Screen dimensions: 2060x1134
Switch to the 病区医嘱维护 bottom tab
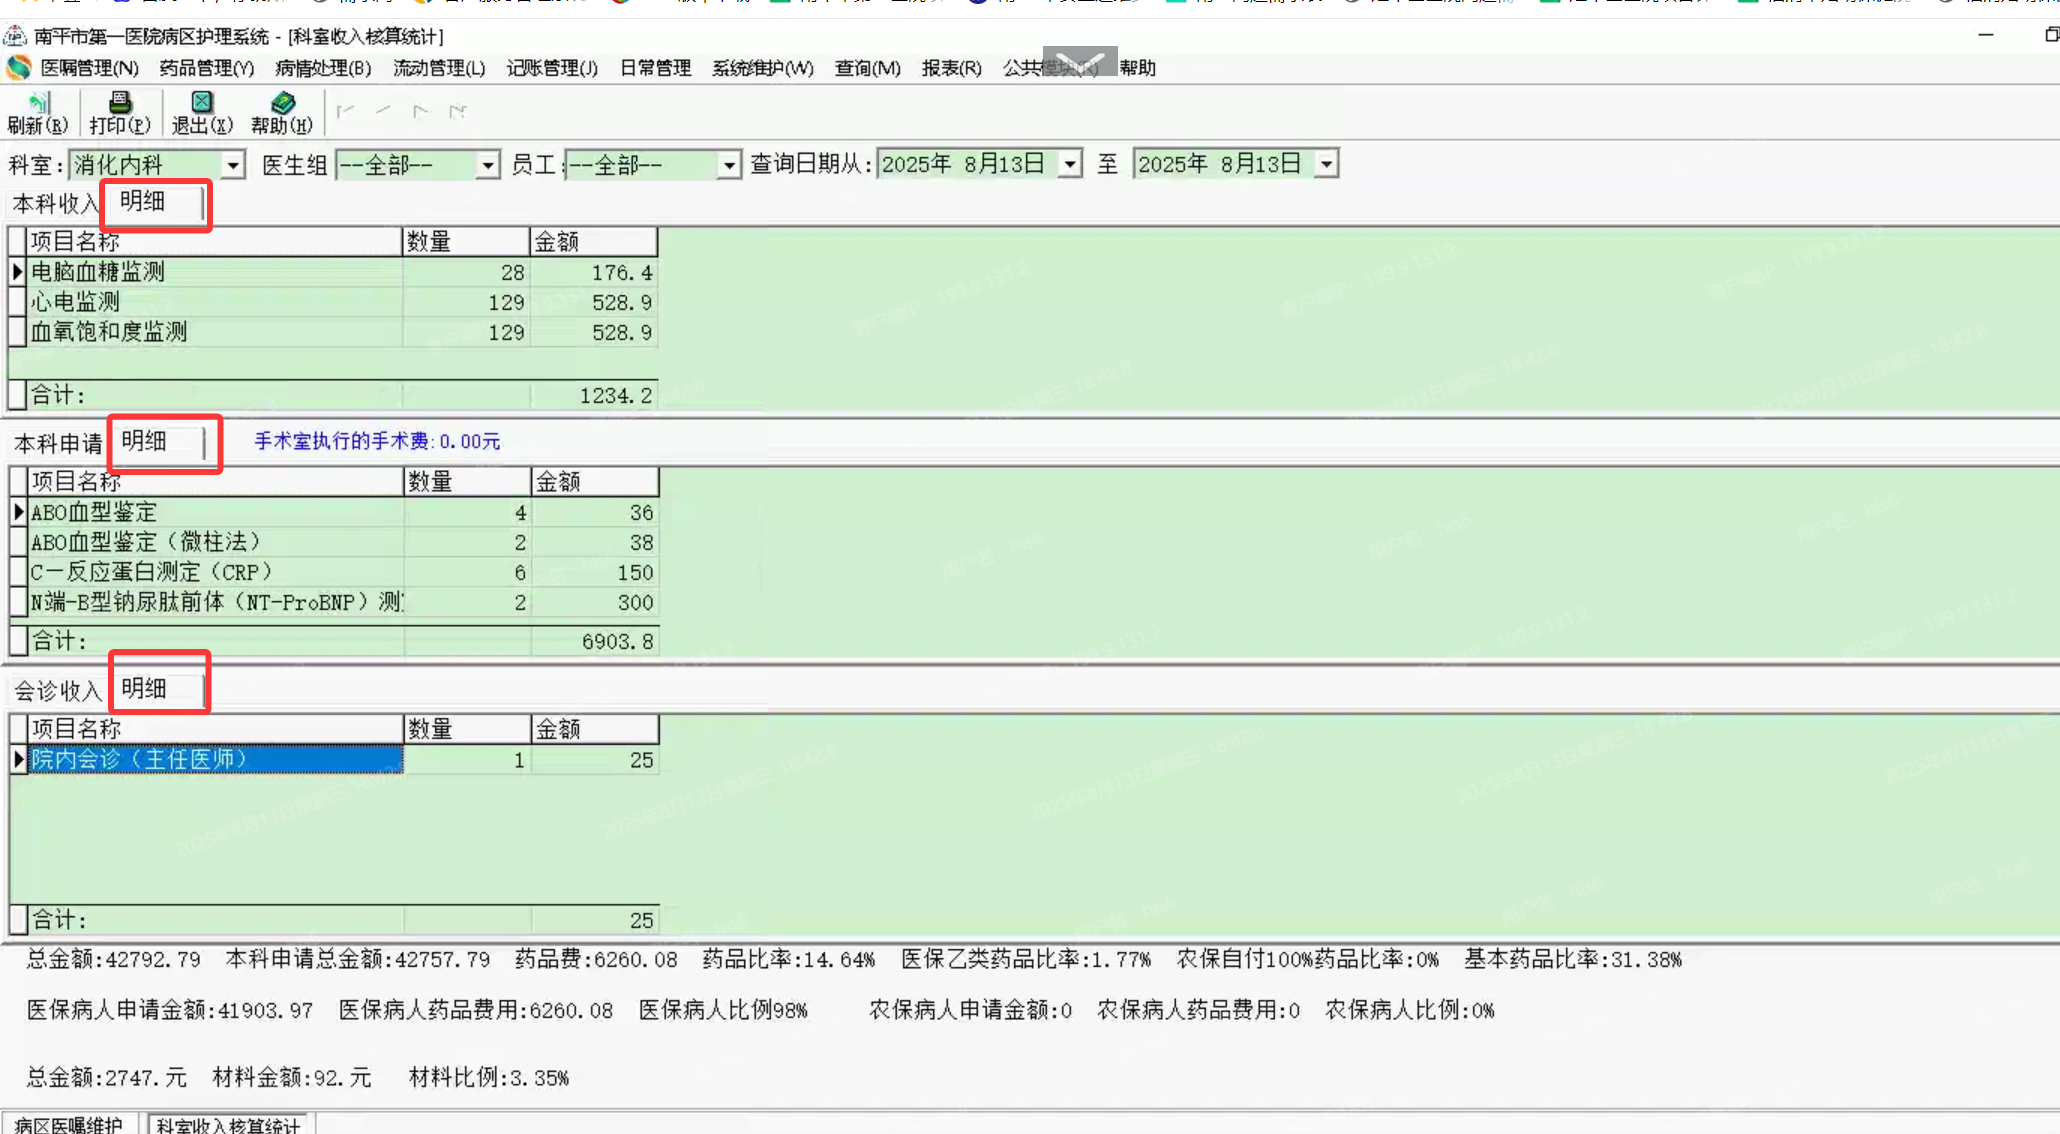pos(68,1124)
